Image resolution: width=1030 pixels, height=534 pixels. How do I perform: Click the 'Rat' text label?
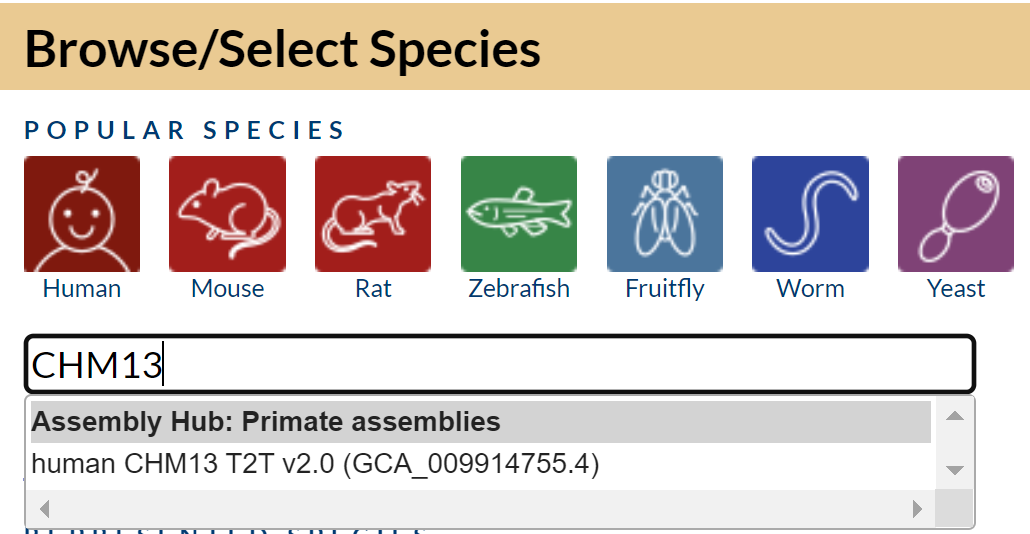373,289
